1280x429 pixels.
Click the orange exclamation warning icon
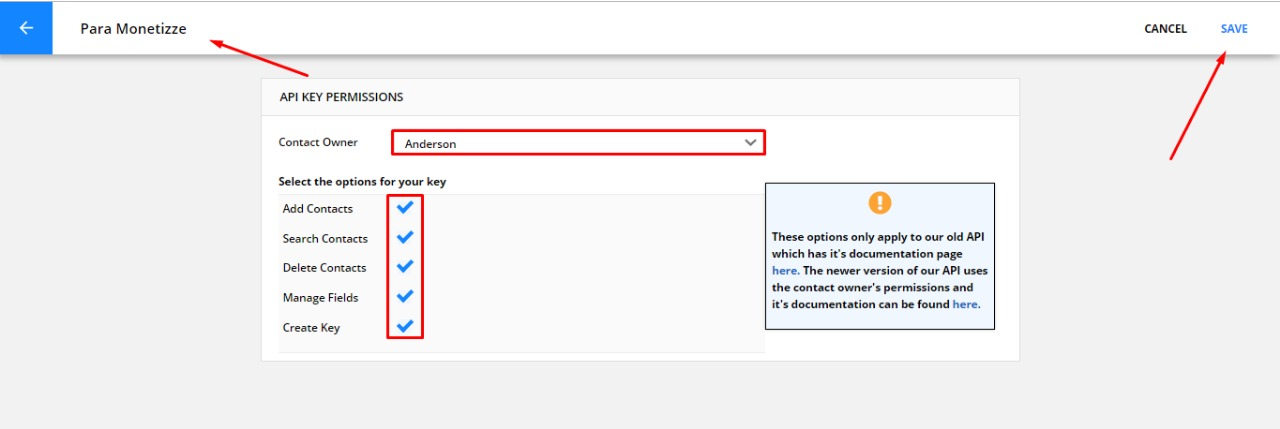[x=880, y=203]
